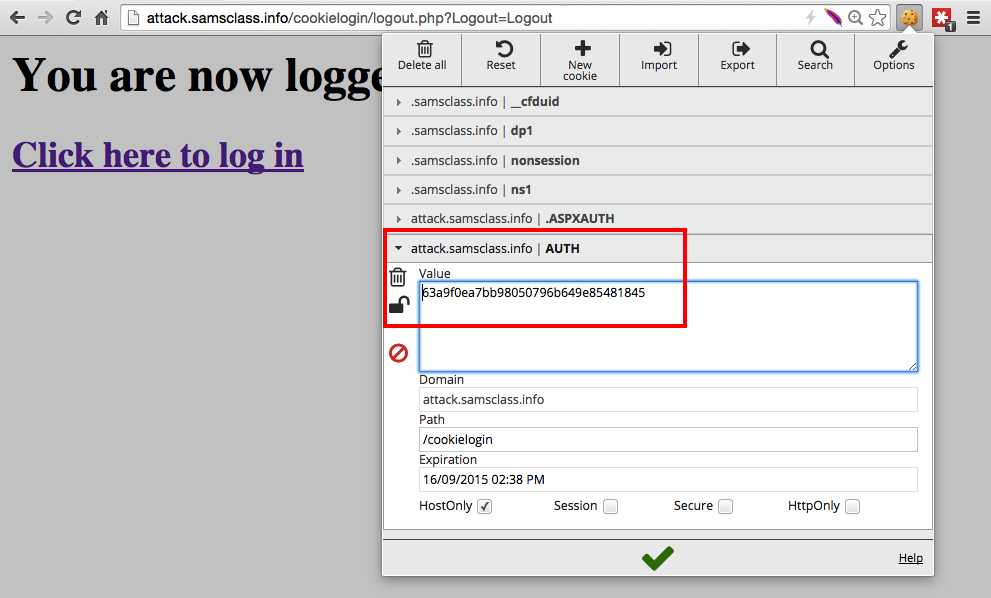Expand the __cfduid cookie row
Image resolution: width=991 pixels, height=598 pixels.
pos(658,102)
